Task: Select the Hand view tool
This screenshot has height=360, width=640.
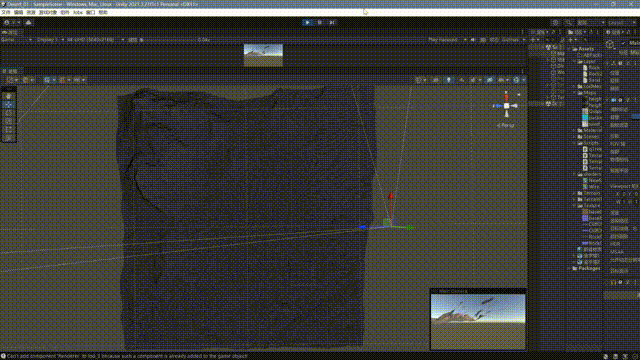Action: (x=9, y=96)
